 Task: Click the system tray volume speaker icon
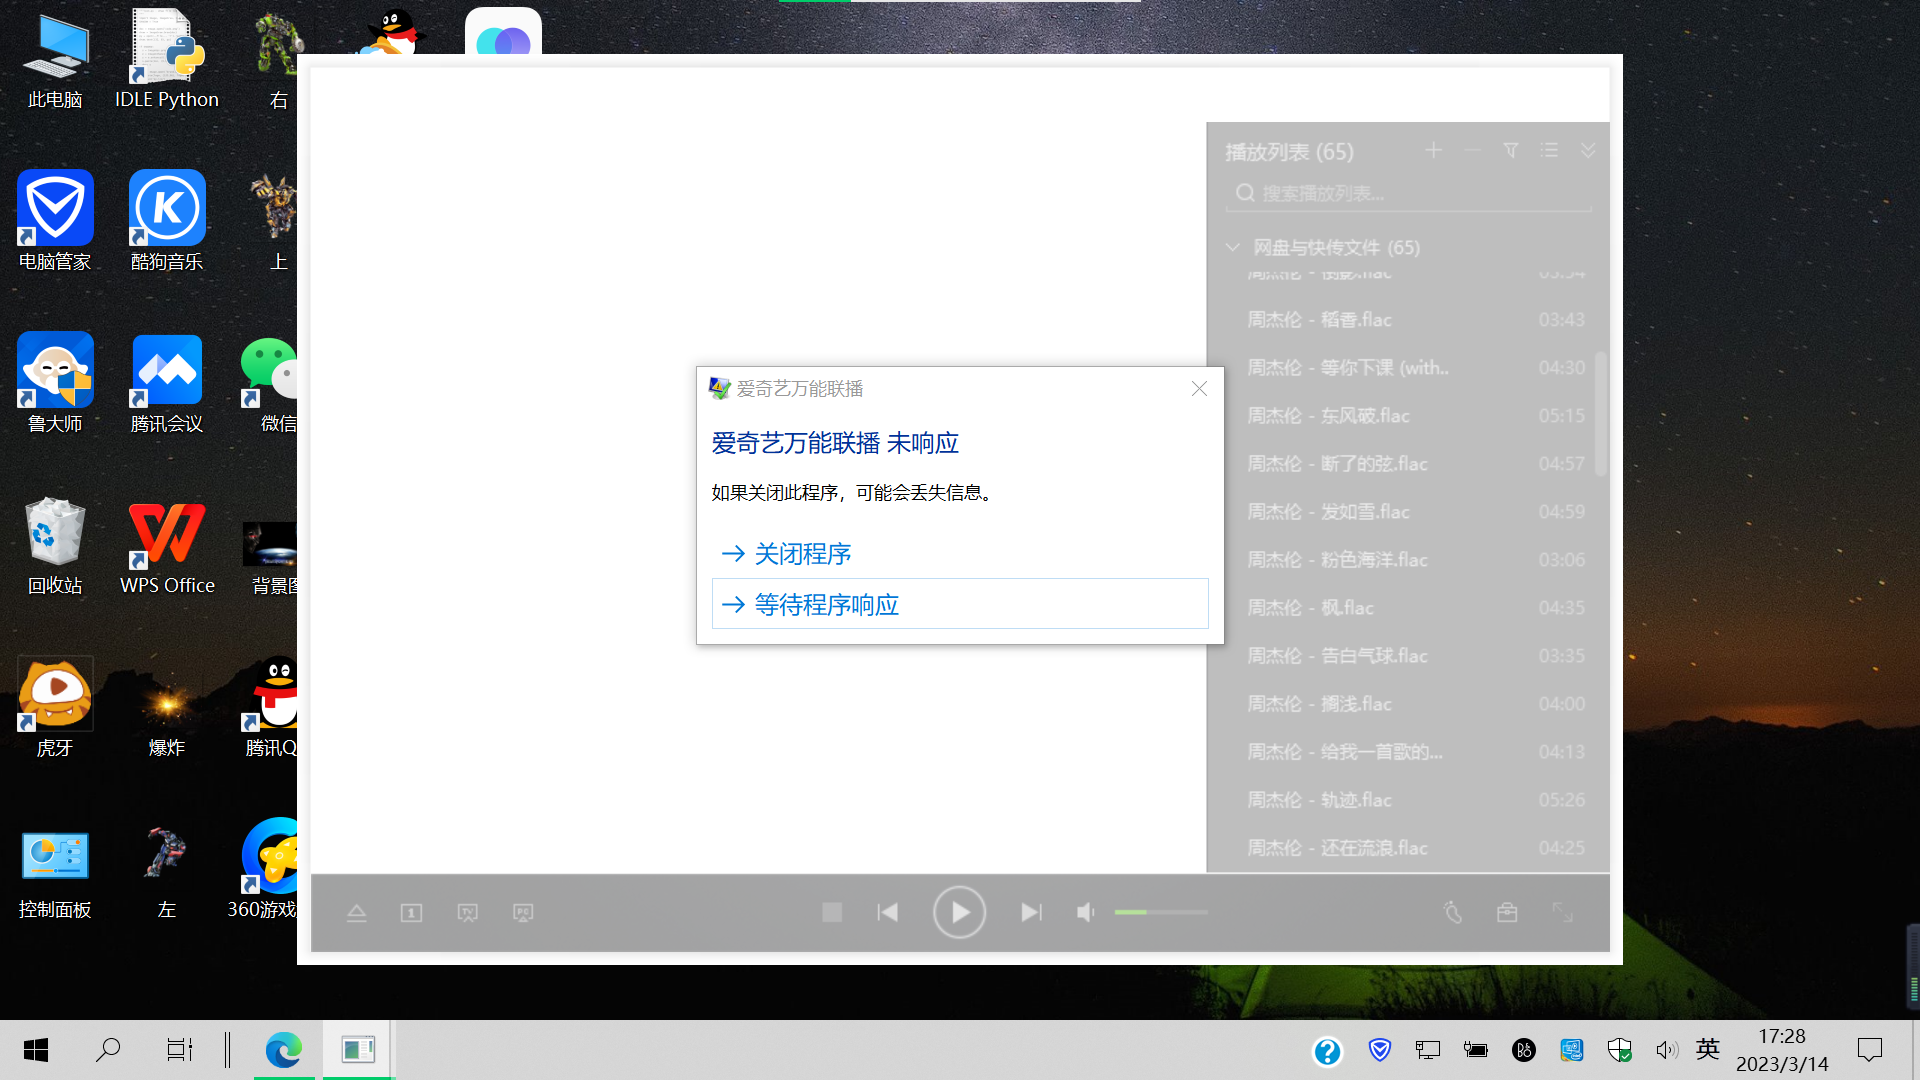click(1665, 1050)
